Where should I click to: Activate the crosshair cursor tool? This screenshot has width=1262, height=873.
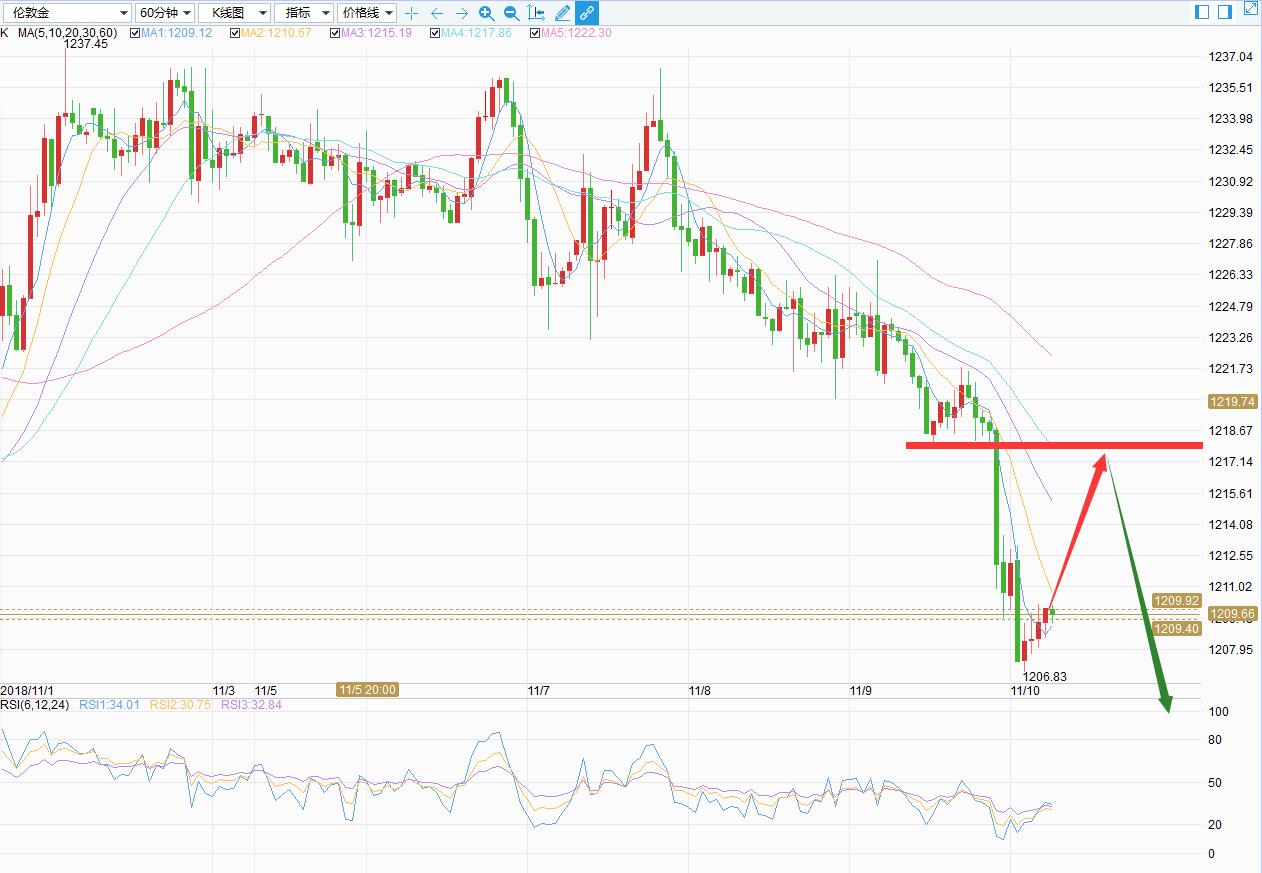point(411,13)
